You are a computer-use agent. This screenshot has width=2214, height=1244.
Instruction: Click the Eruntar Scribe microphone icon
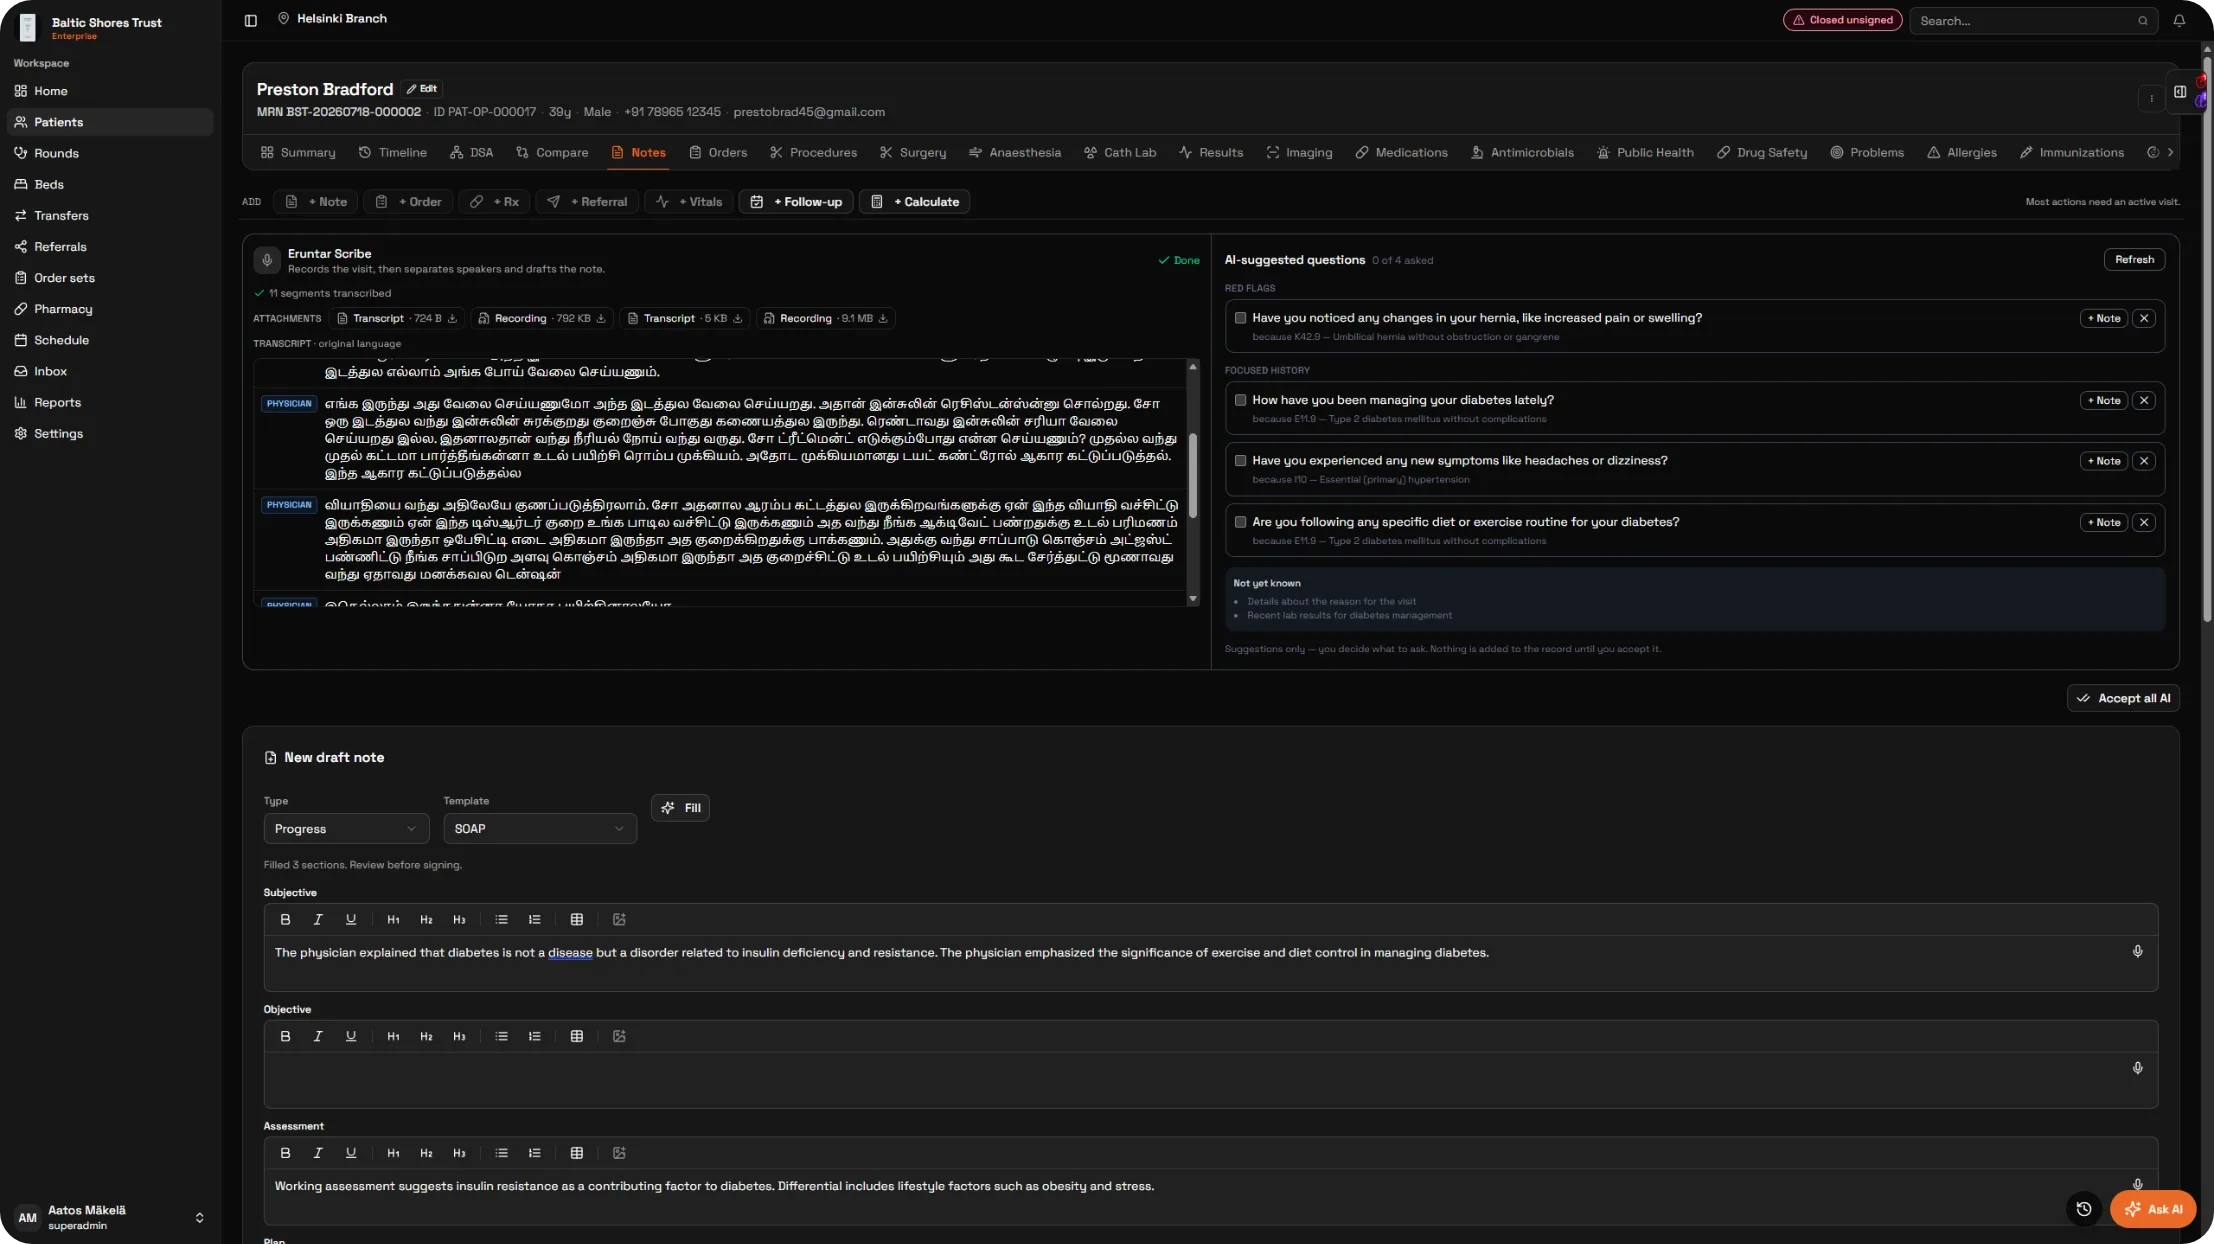coord(267,260)
